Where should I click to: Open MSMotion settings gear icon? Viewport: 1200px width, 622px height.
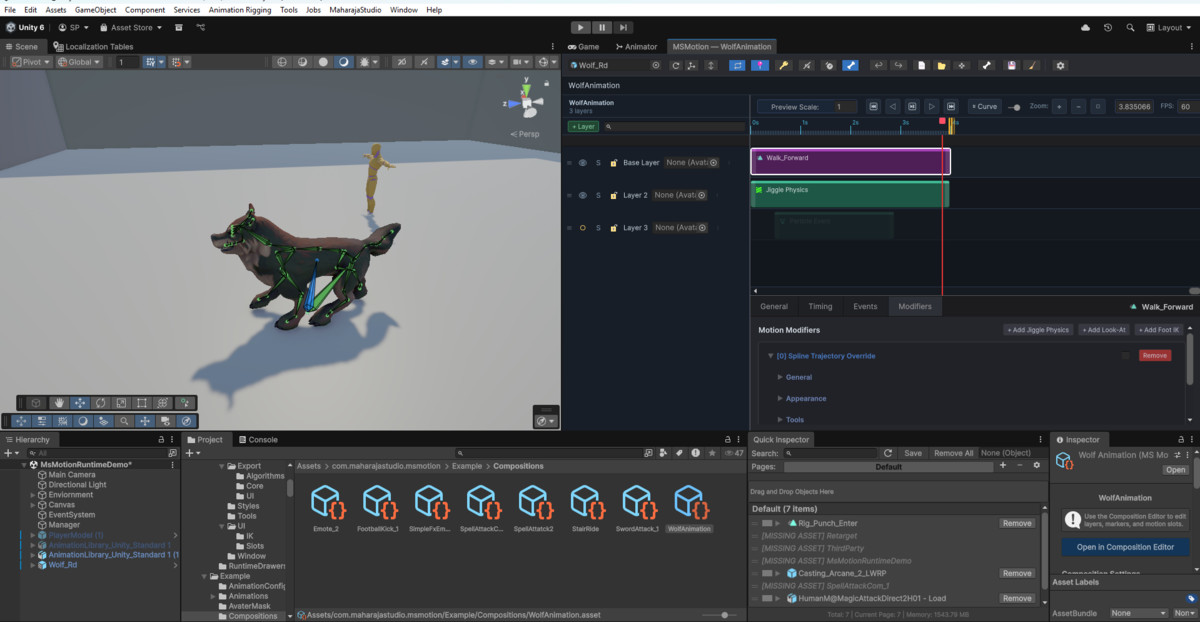[x=1061, y=65]
